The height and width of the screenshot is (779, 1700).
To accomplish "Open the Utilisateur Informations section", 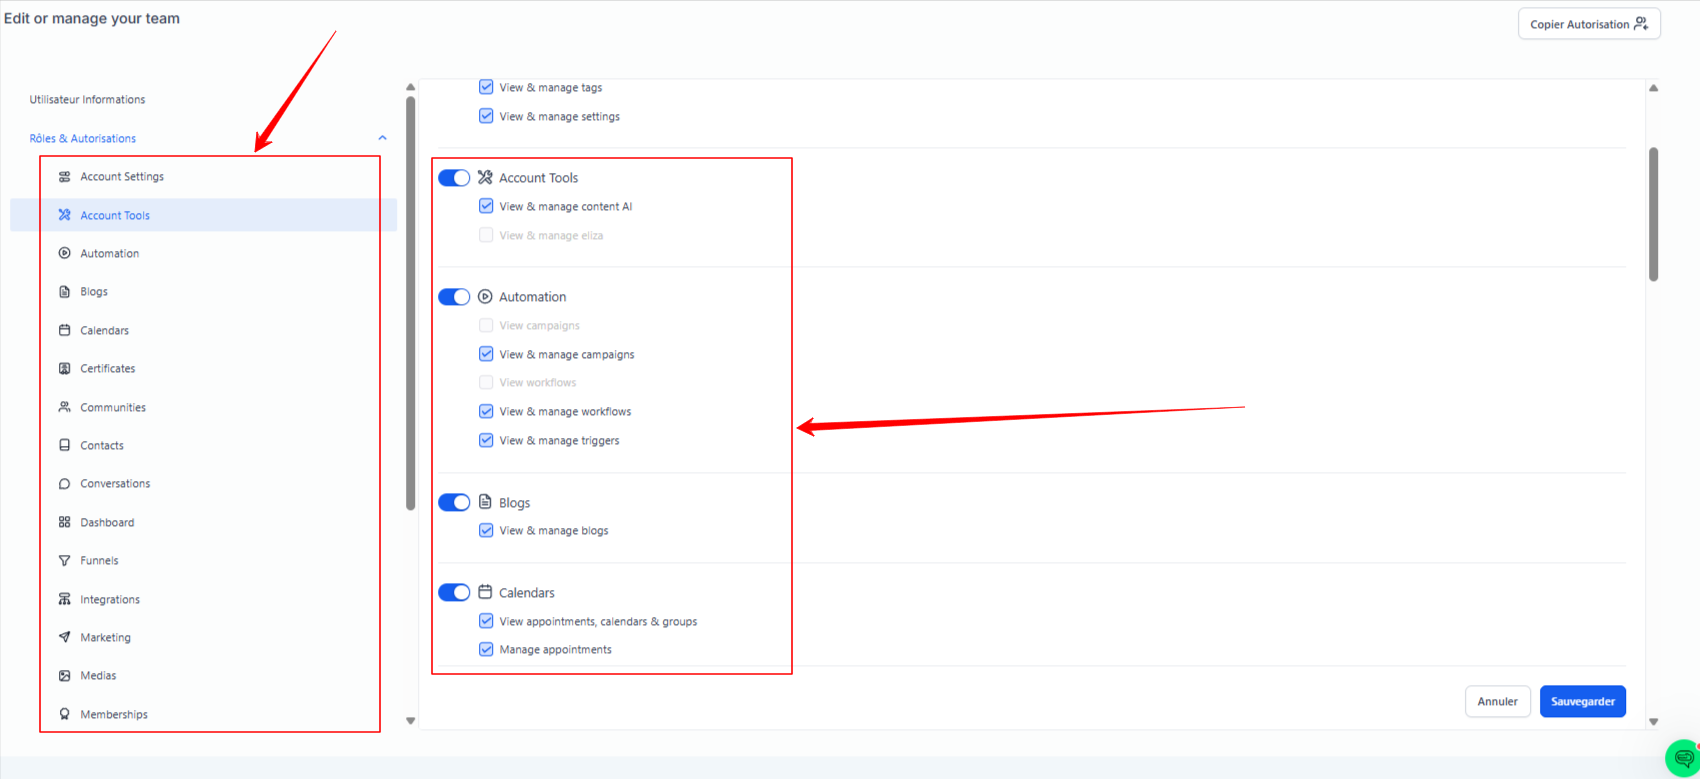I will point(87,100).
